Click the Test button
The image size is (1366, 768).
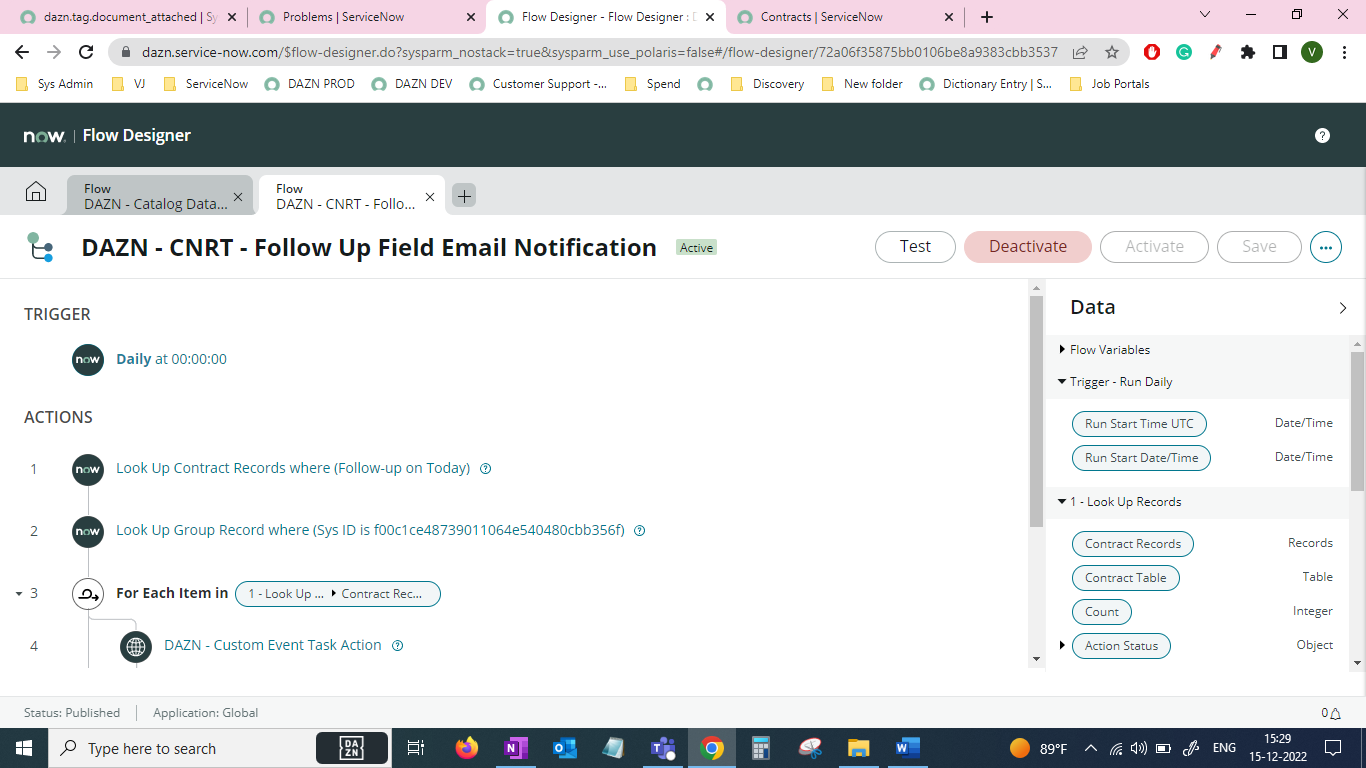click(915, 247)
